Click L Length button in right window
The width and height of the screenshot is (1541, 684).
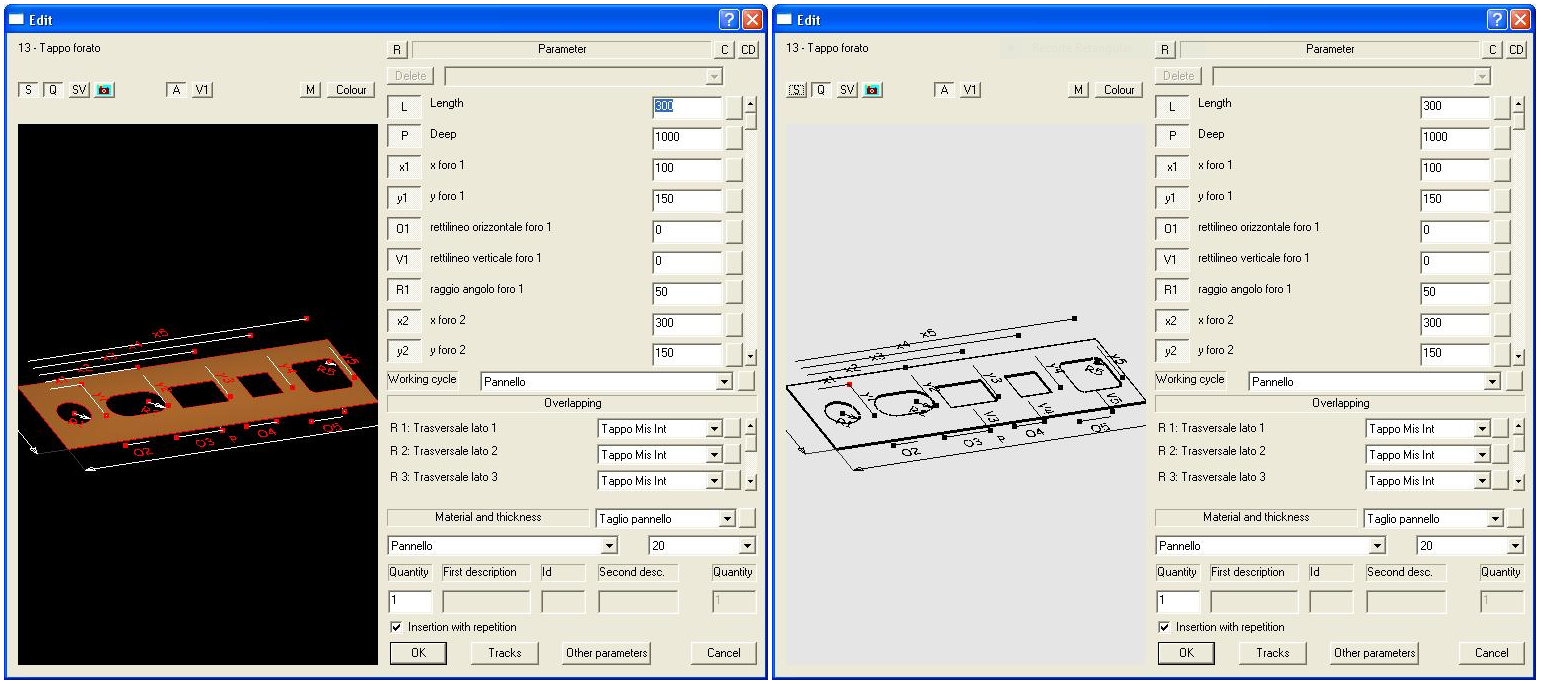click(x=1172, y=106)
